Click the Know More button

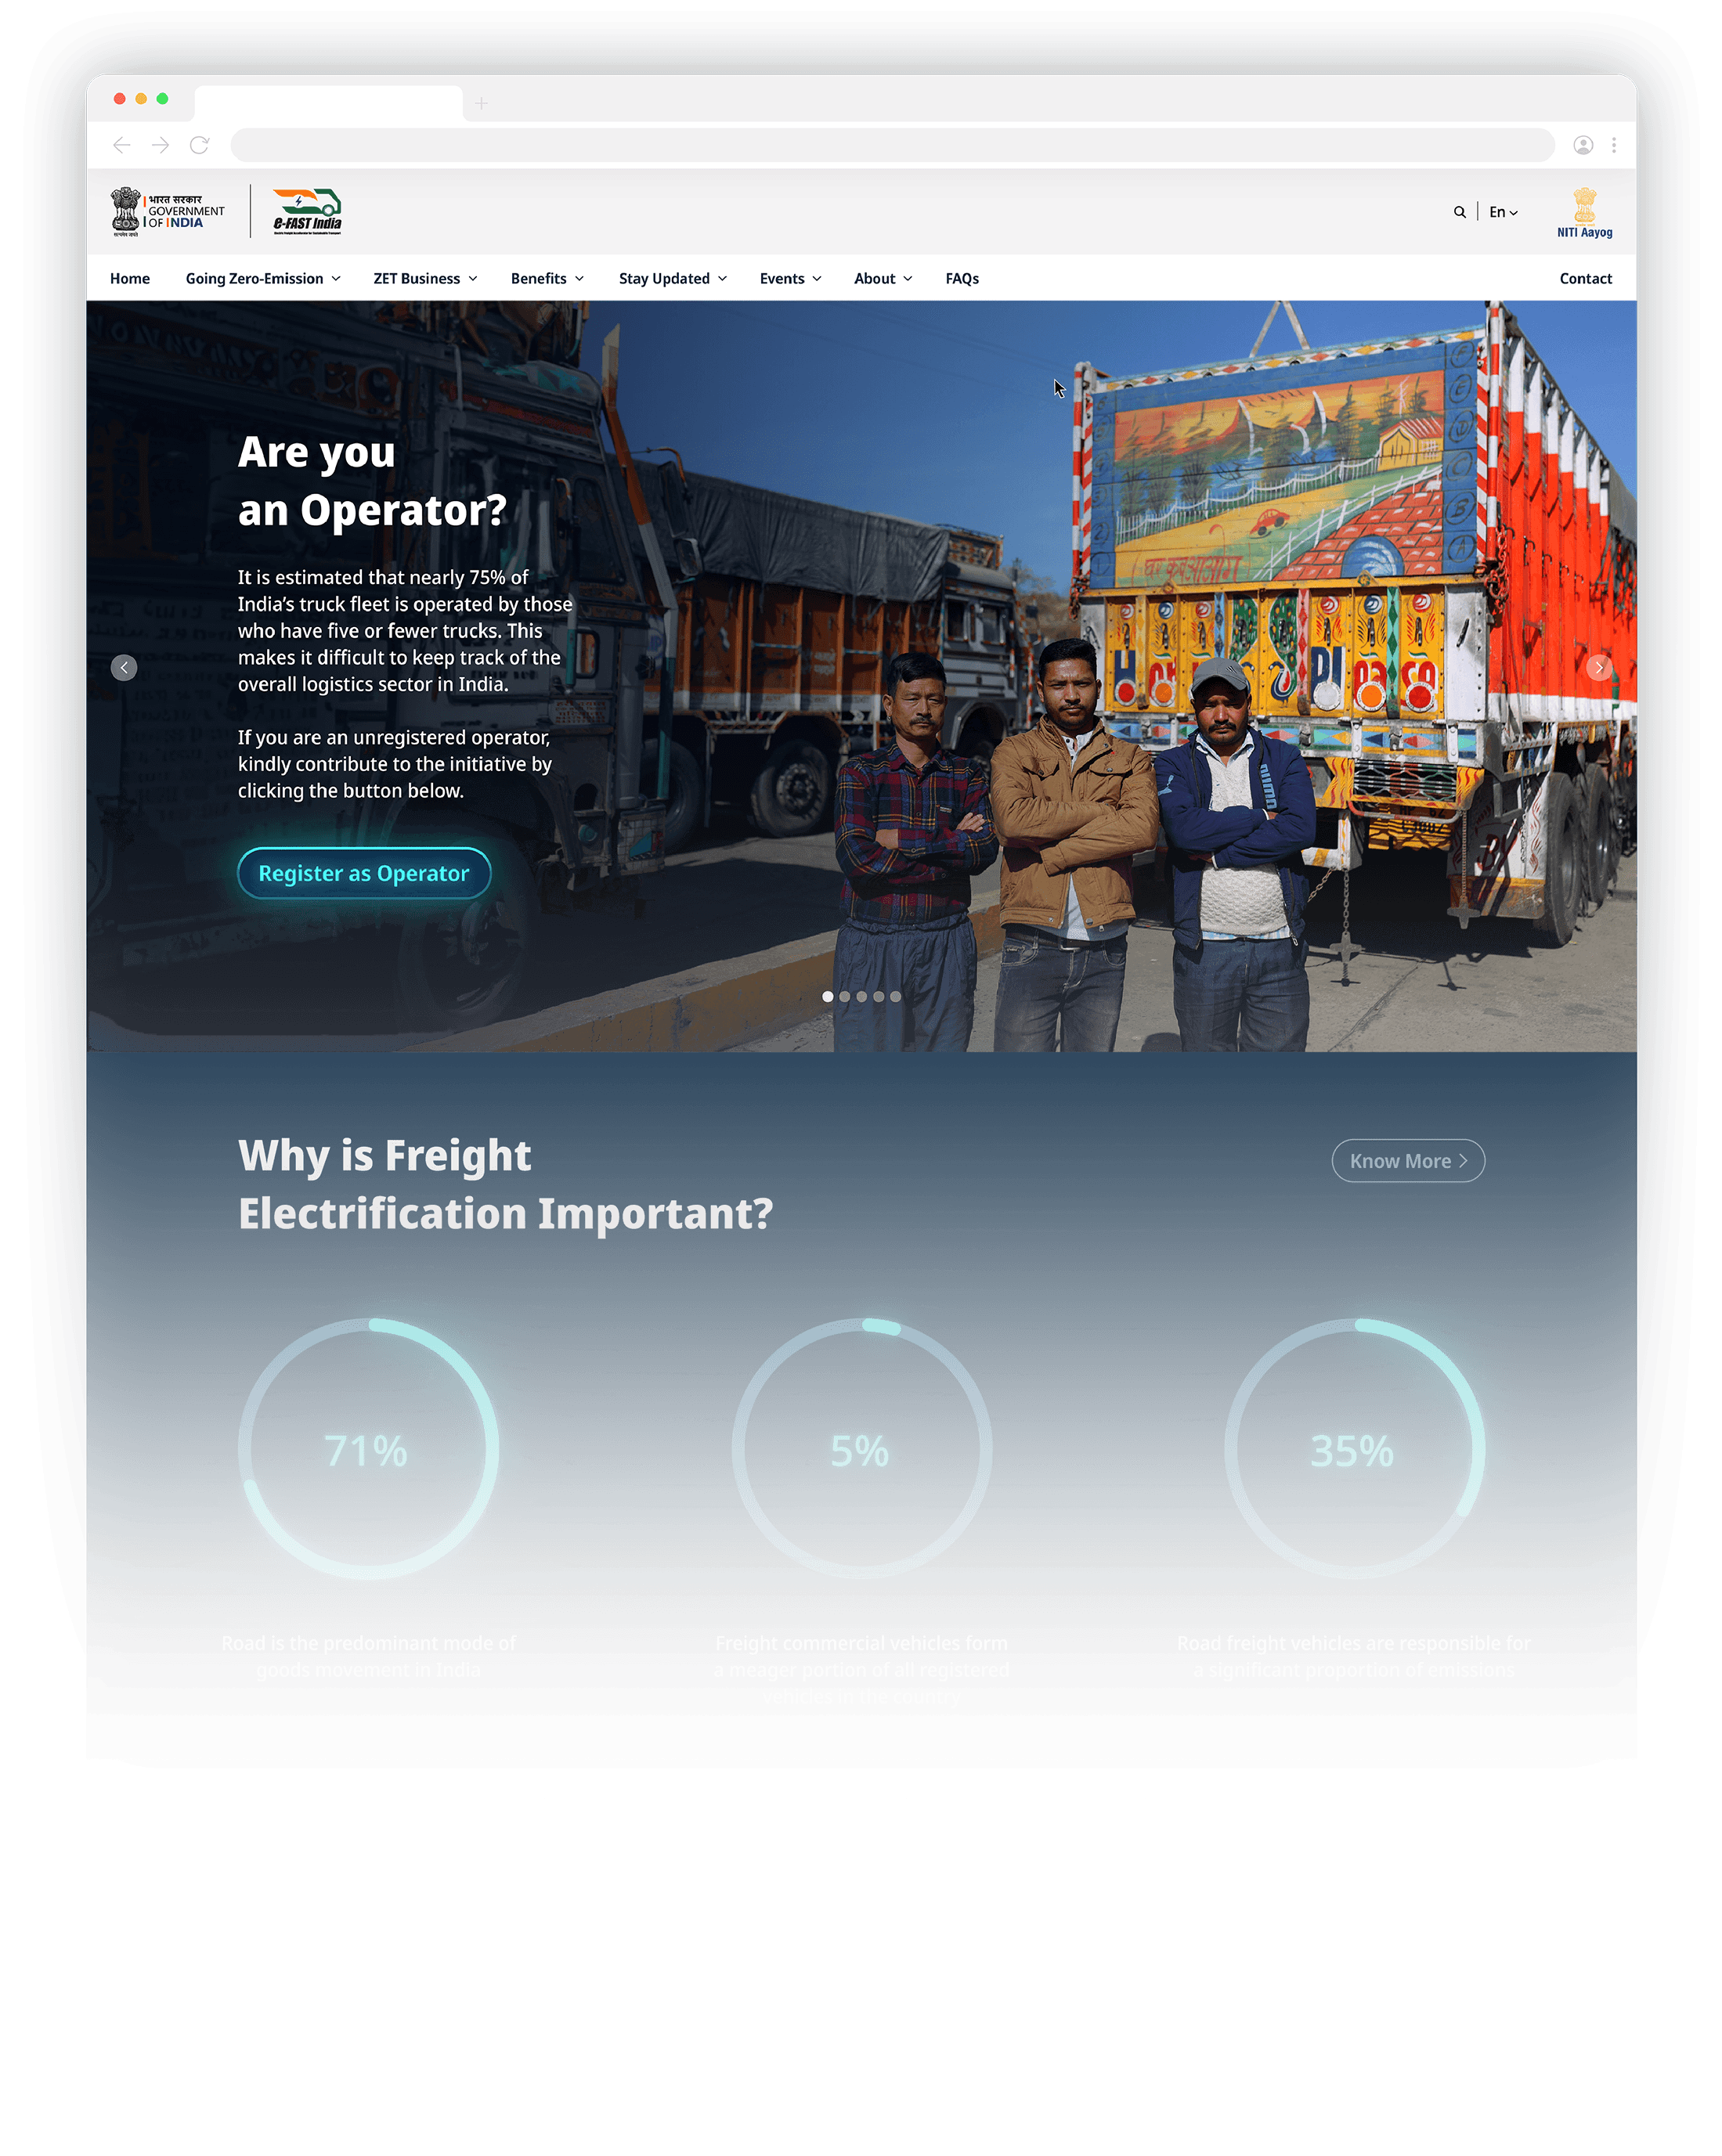(x=1407, y=1160)
